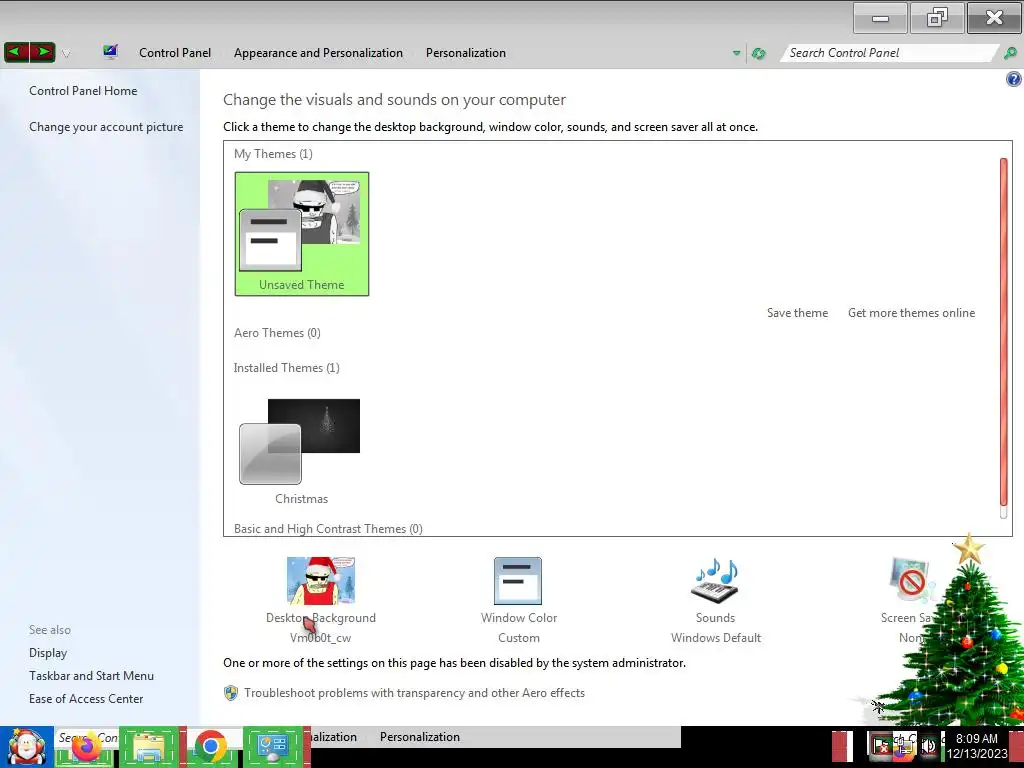Open the Santa Start button

(x=26, y=747)
